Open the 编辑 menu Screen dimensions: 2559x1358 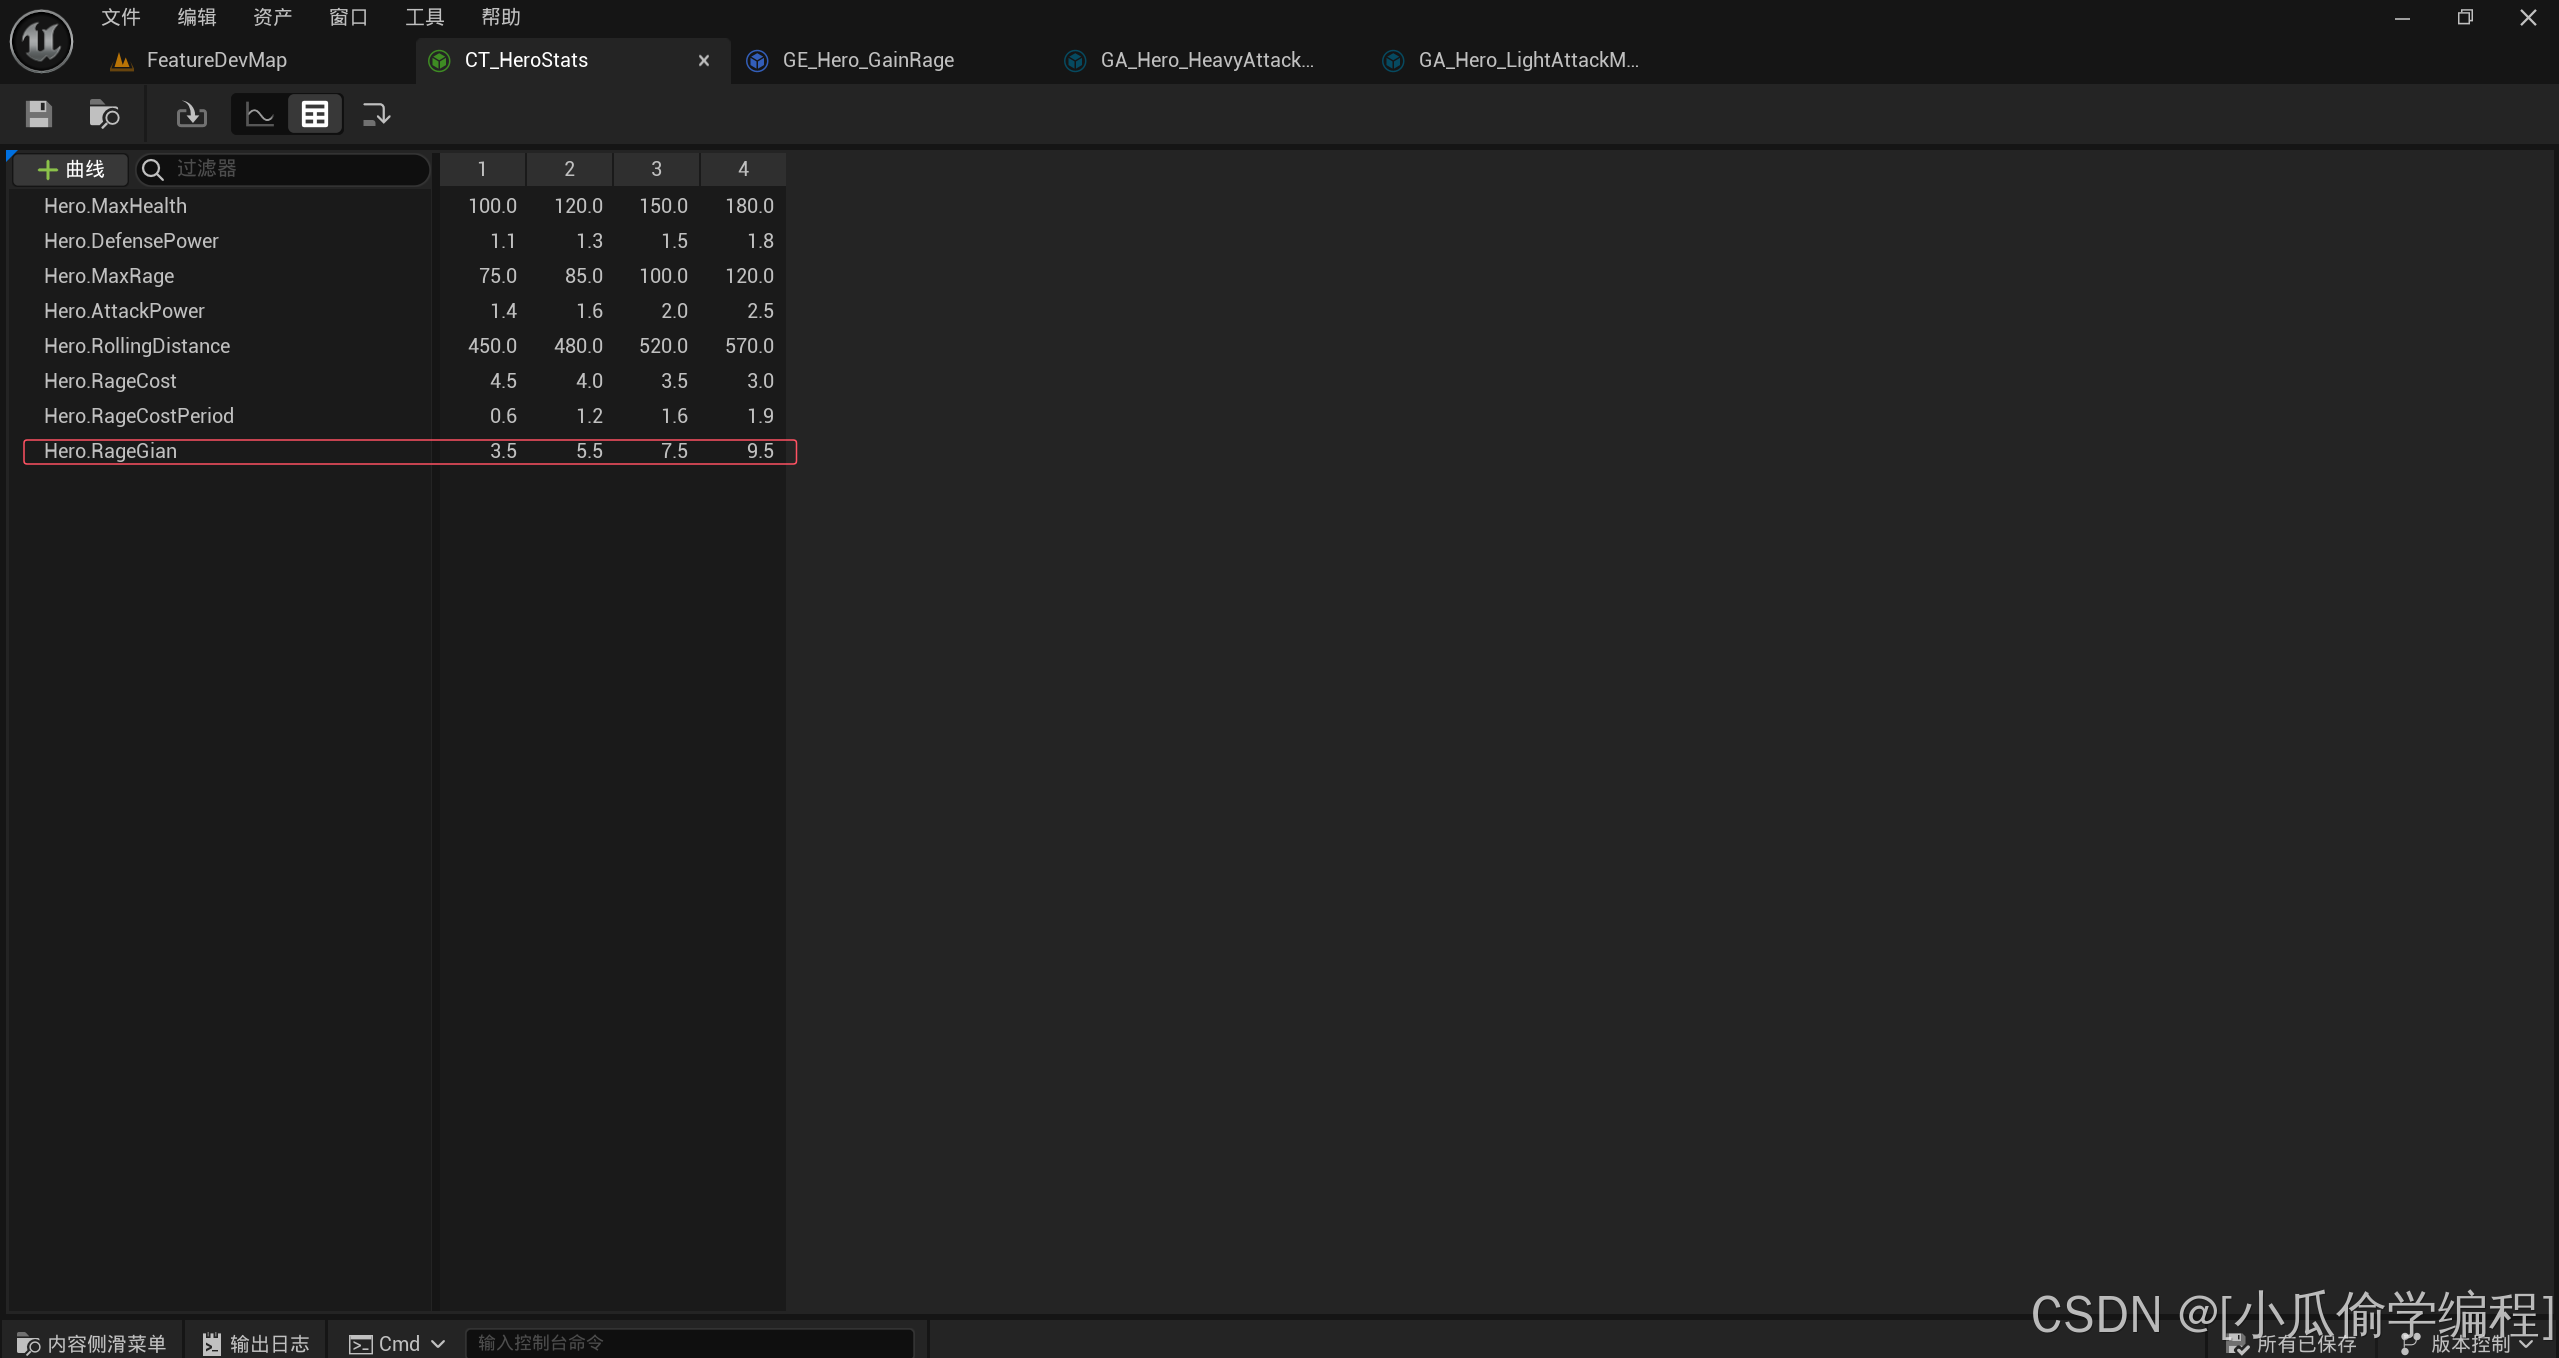click(x=197, y=17)
